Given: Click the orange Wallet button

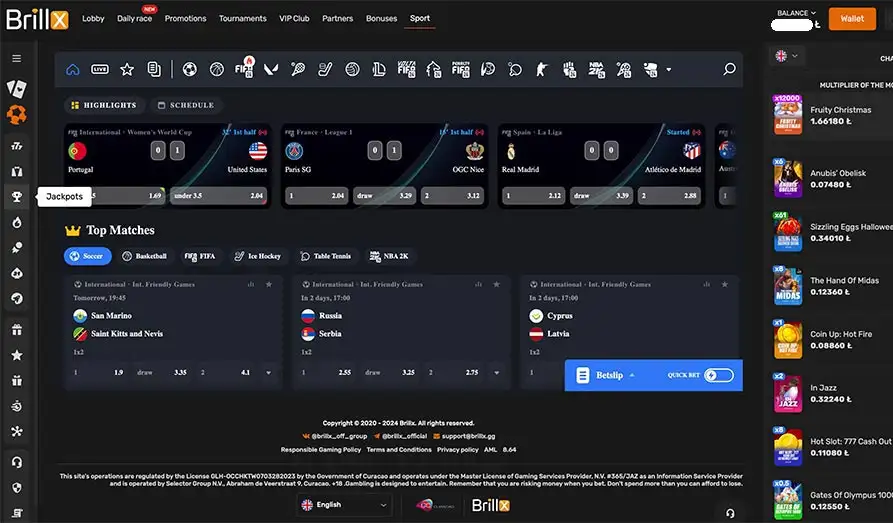Looking at the screenshot, I should (x=852, y=19).
